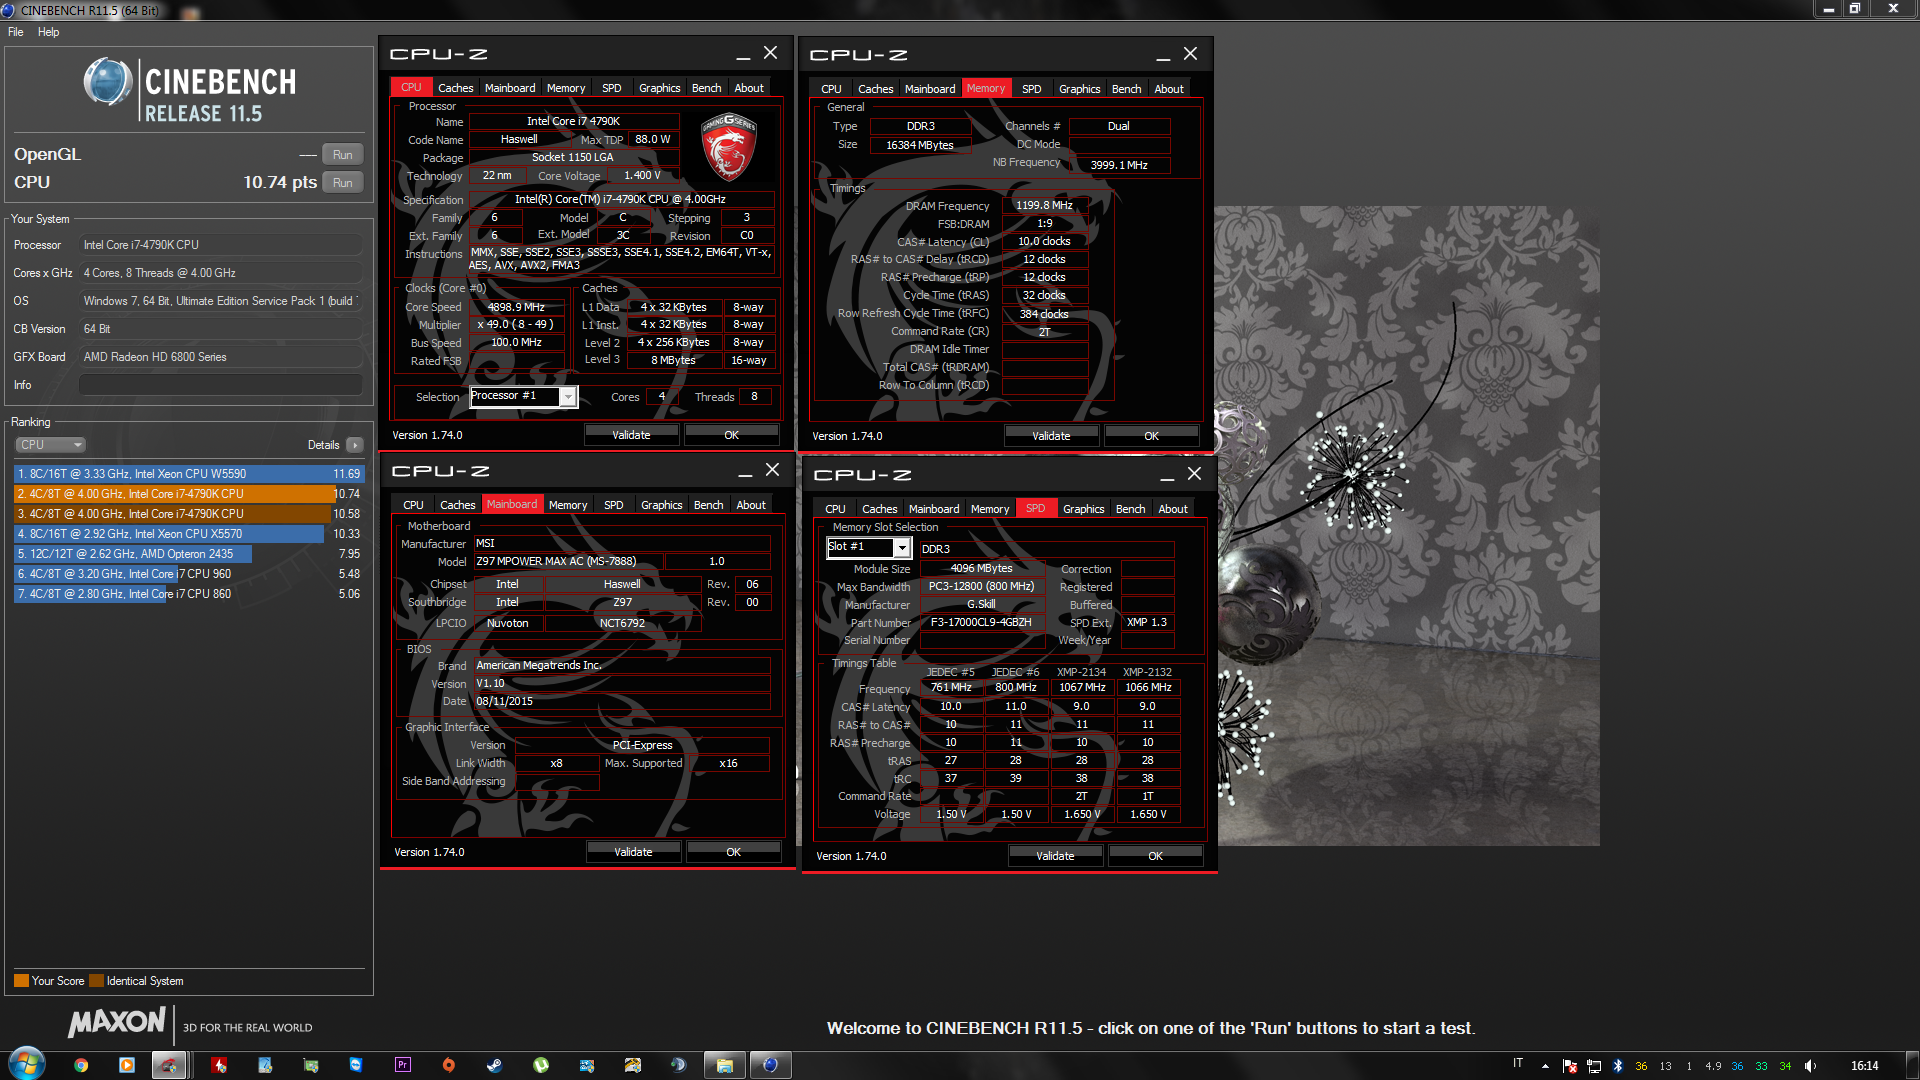Launch Google Chrome from the taskbar
This screenshot has width=1920, height=1080.
pos(81,1065)
